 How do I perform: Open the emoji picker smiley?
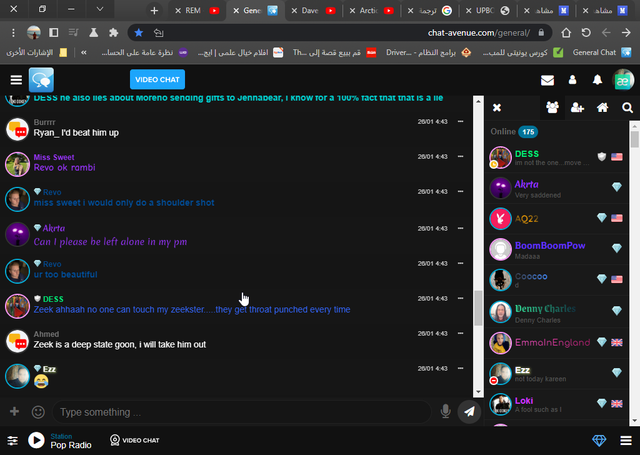point(38,412)
